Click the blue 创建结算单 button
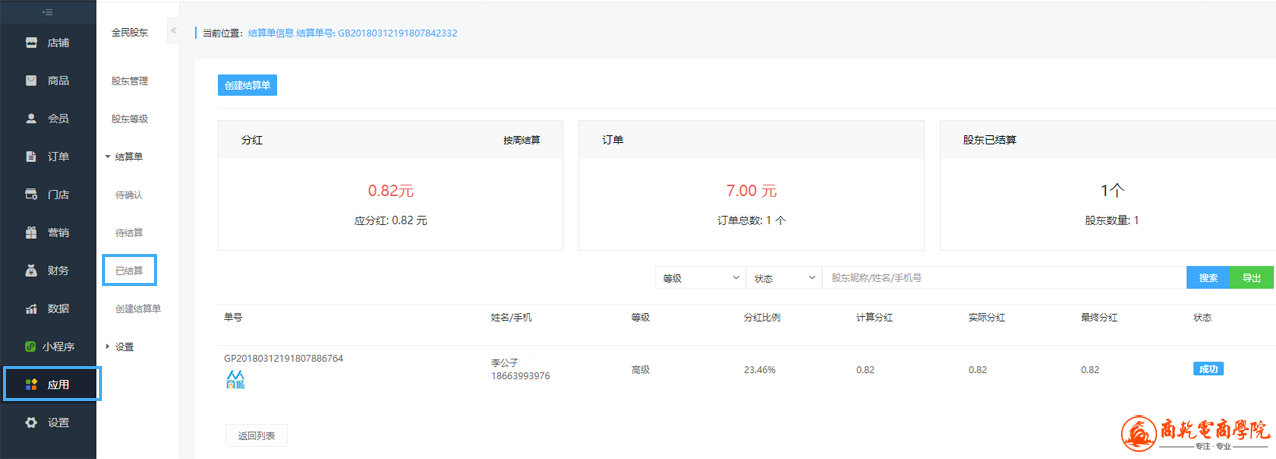1276x459 pixels. tap(247, 86)
